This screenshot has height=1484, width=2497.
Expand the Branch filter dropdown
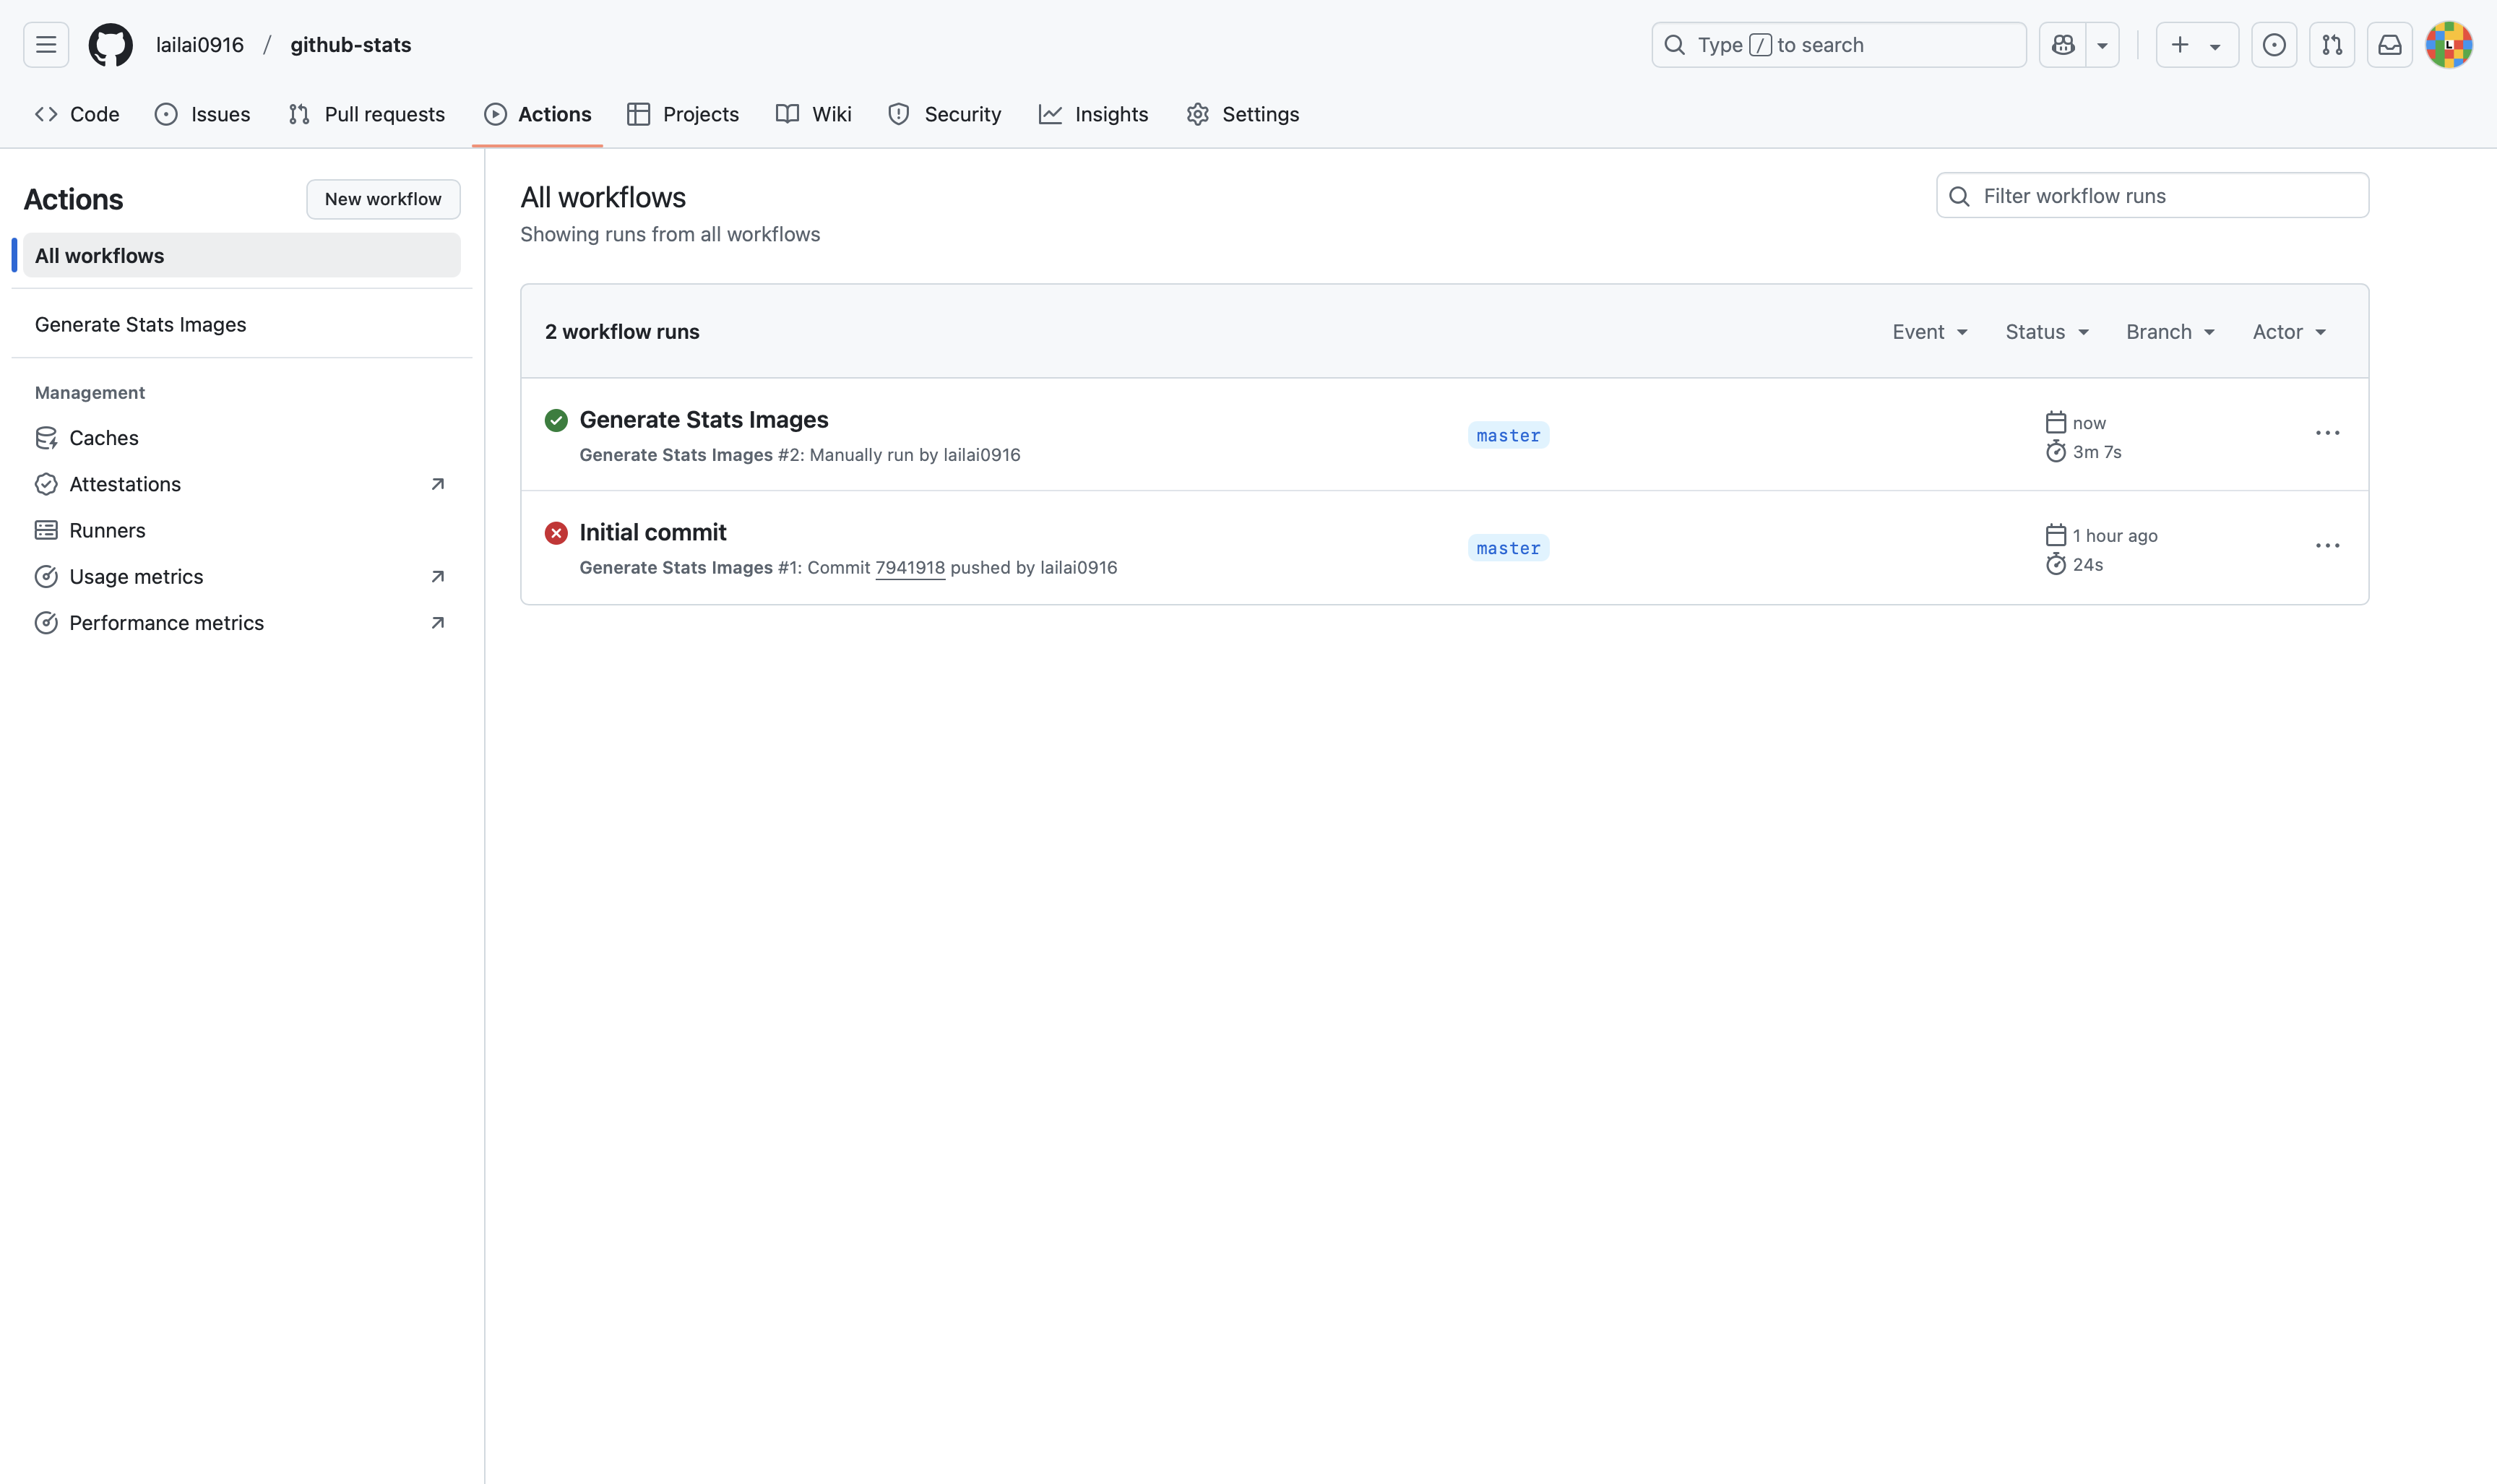2169,332
